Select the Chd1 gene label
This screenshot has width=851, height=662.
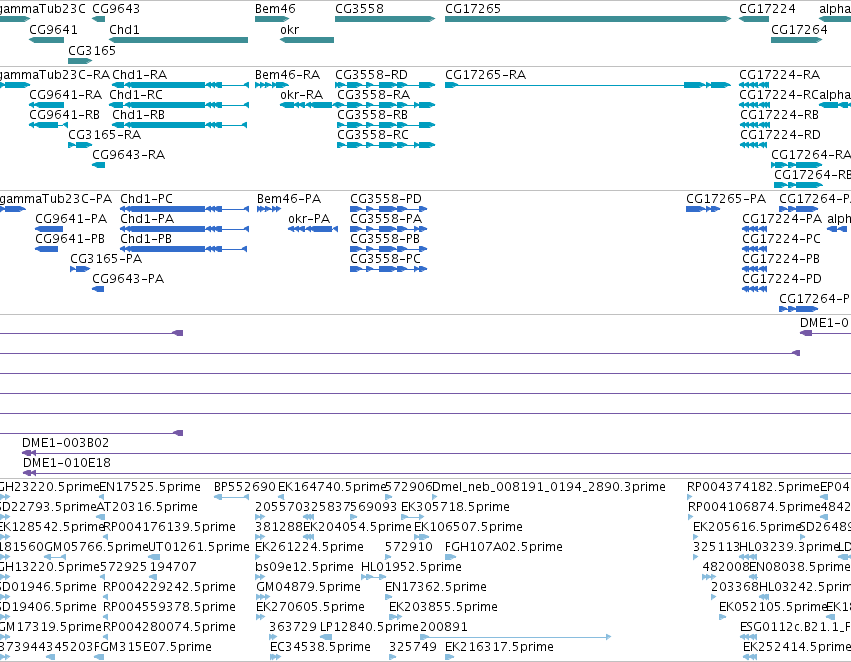coord(124,29)
